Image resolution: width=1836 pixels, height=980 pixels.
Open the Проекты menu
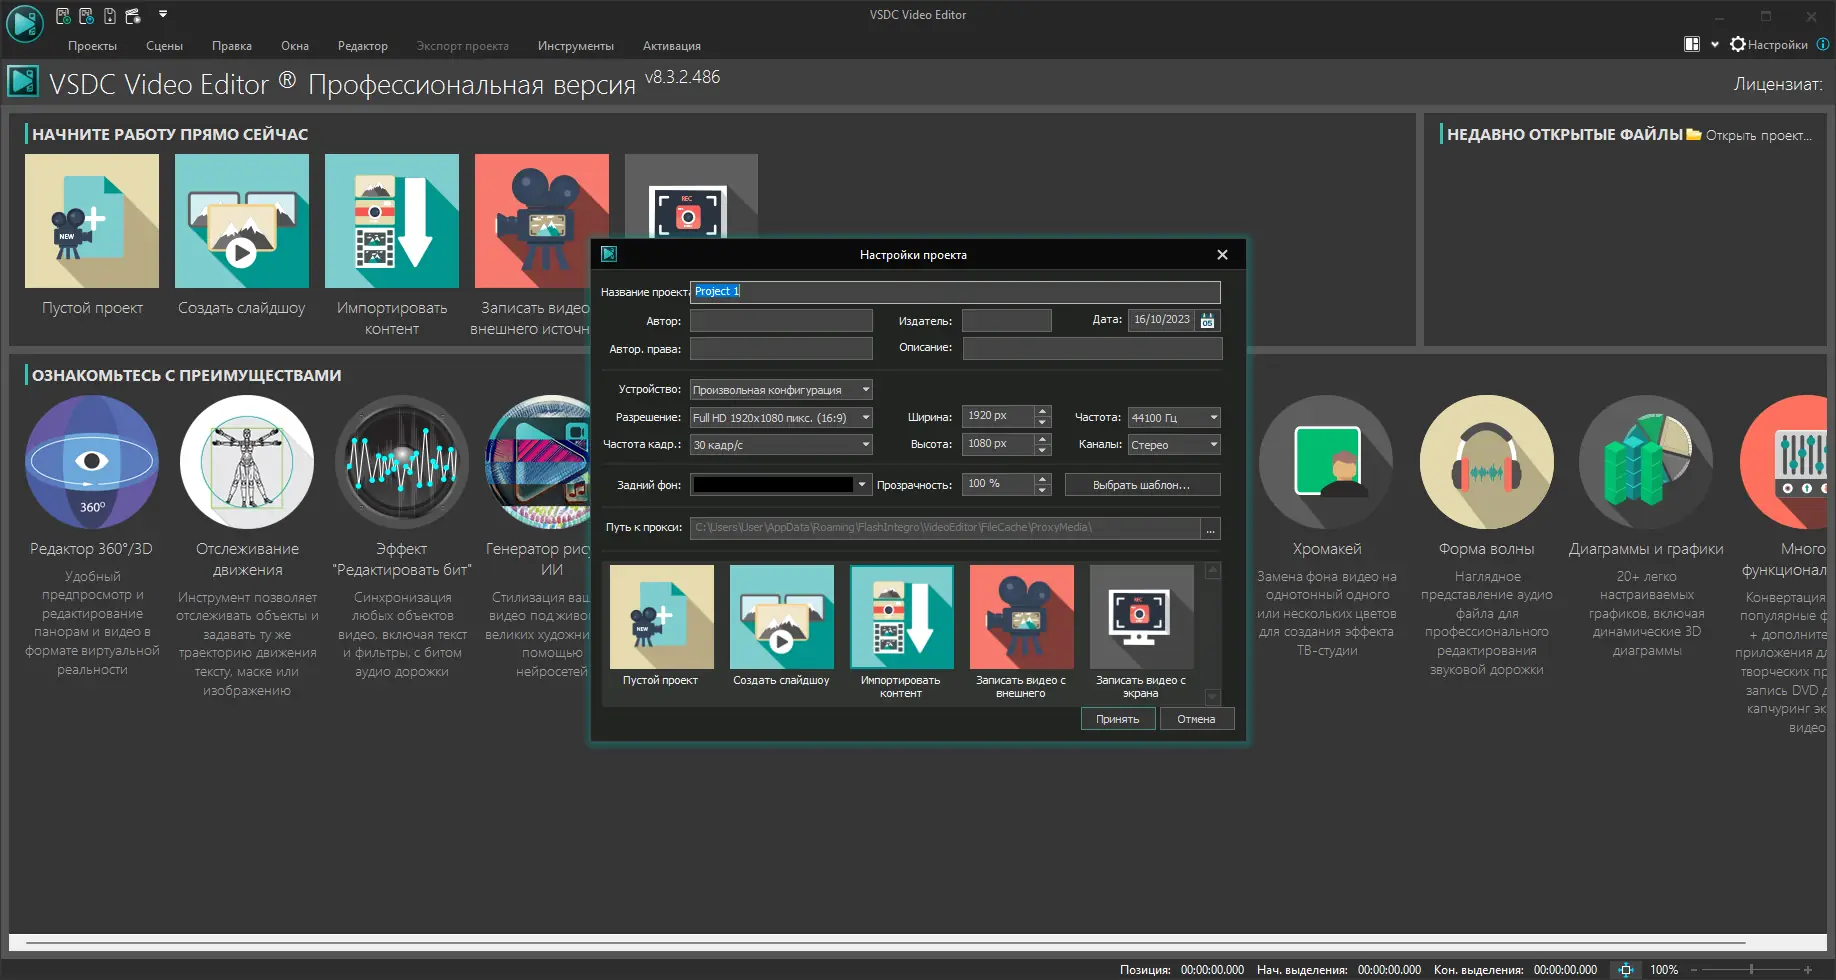pos(92,46)
